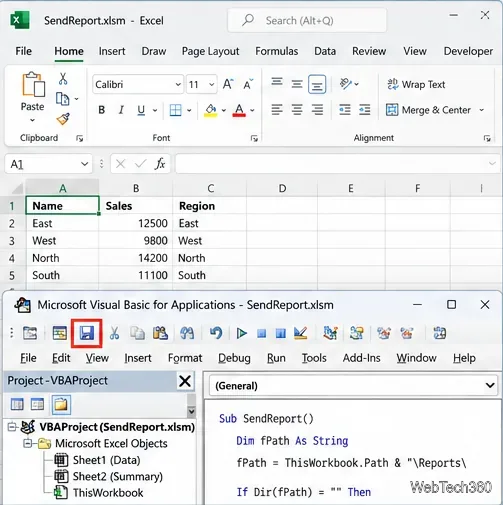Open the font size 11 dropdown
Viewport: 503px width, 505px height.
(211, 85)
